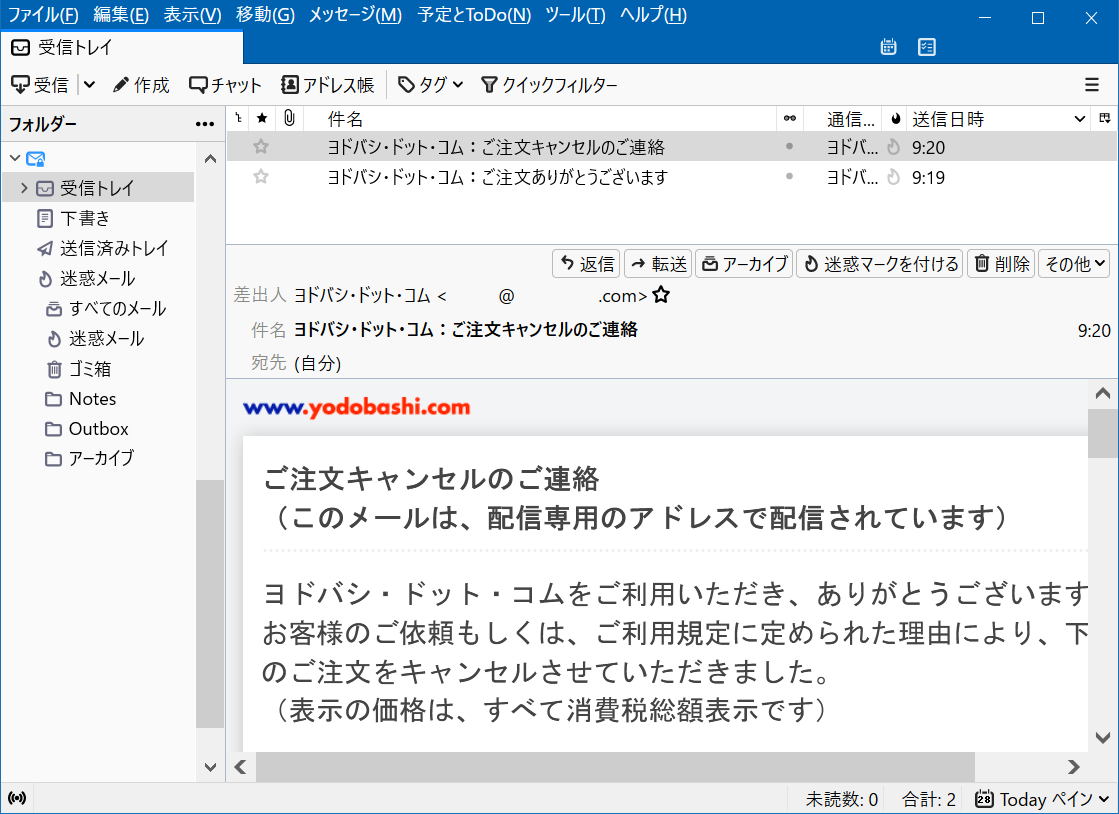Star the sender ヨドバシ・ドット・コム contact
Screen dimensions: 1119x814
point(662,295)
